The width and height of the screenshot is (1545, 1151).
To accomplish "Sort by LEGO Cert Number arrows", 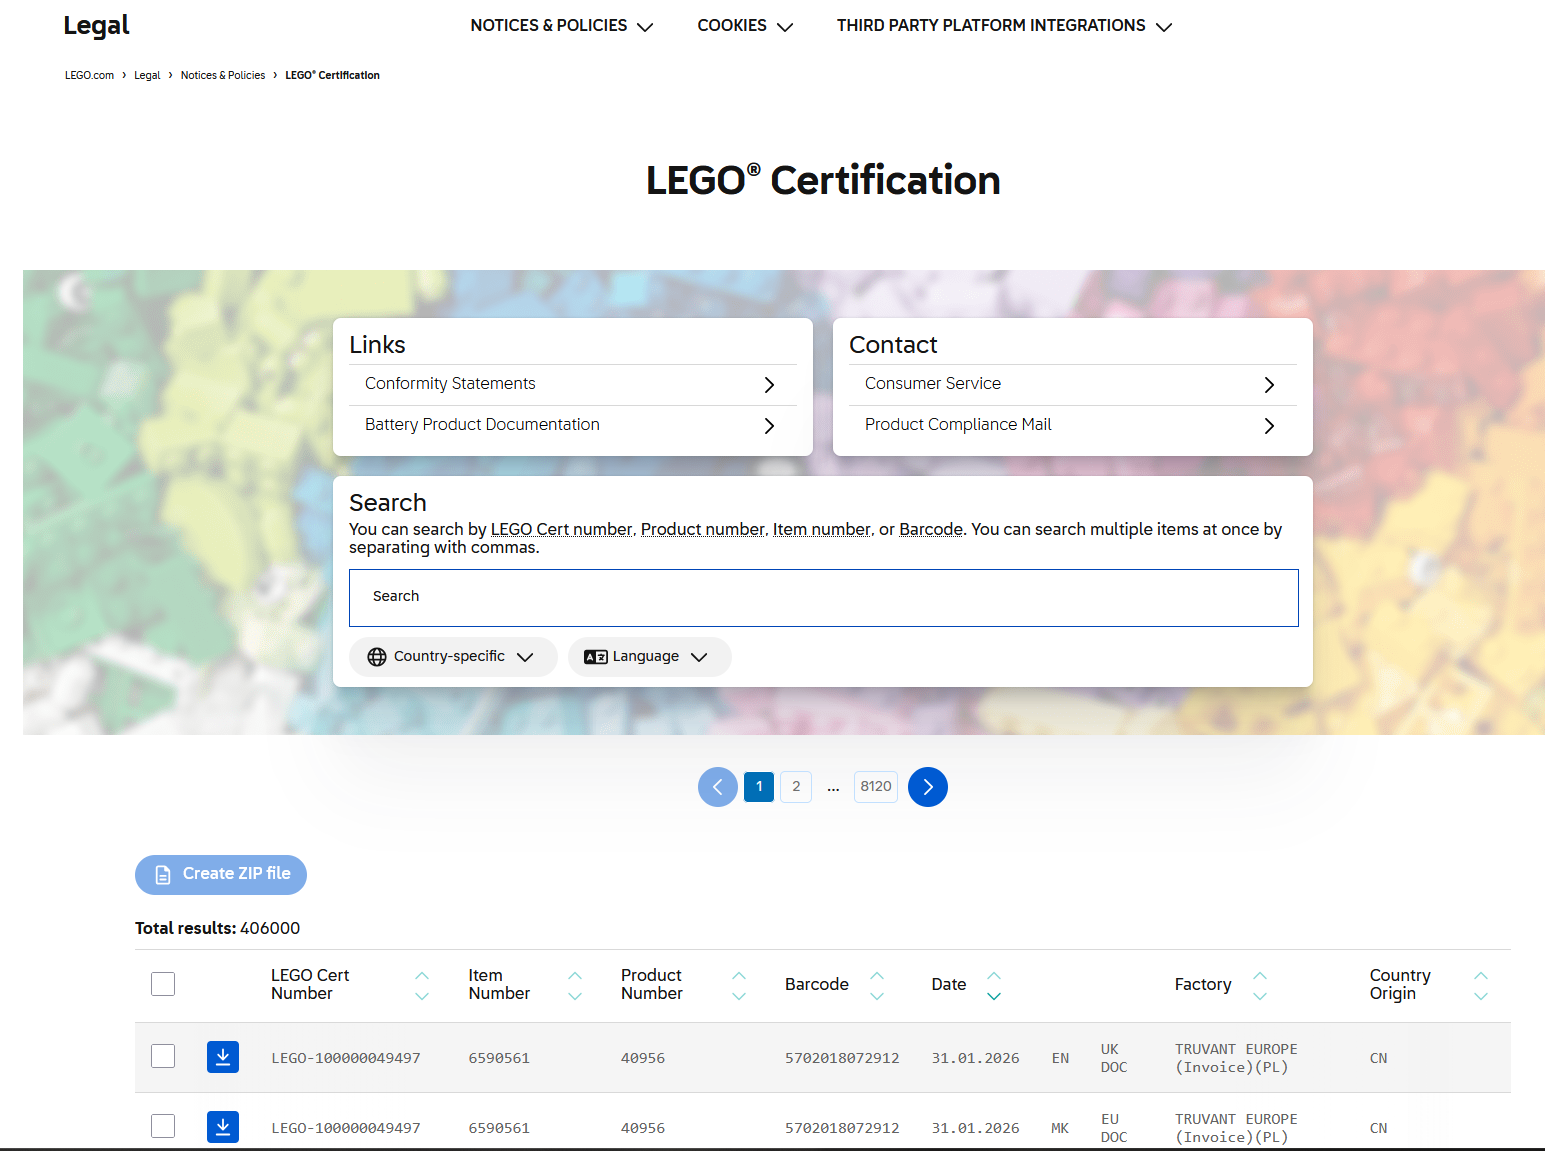I will (422, 985).
